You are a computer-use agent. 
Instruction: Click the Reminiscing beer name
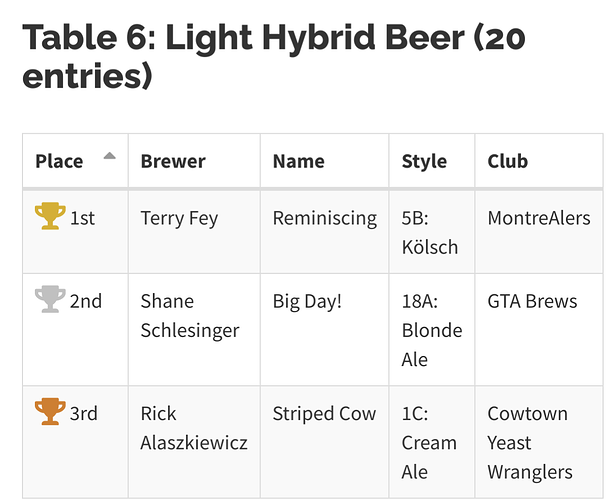(324, 218)
